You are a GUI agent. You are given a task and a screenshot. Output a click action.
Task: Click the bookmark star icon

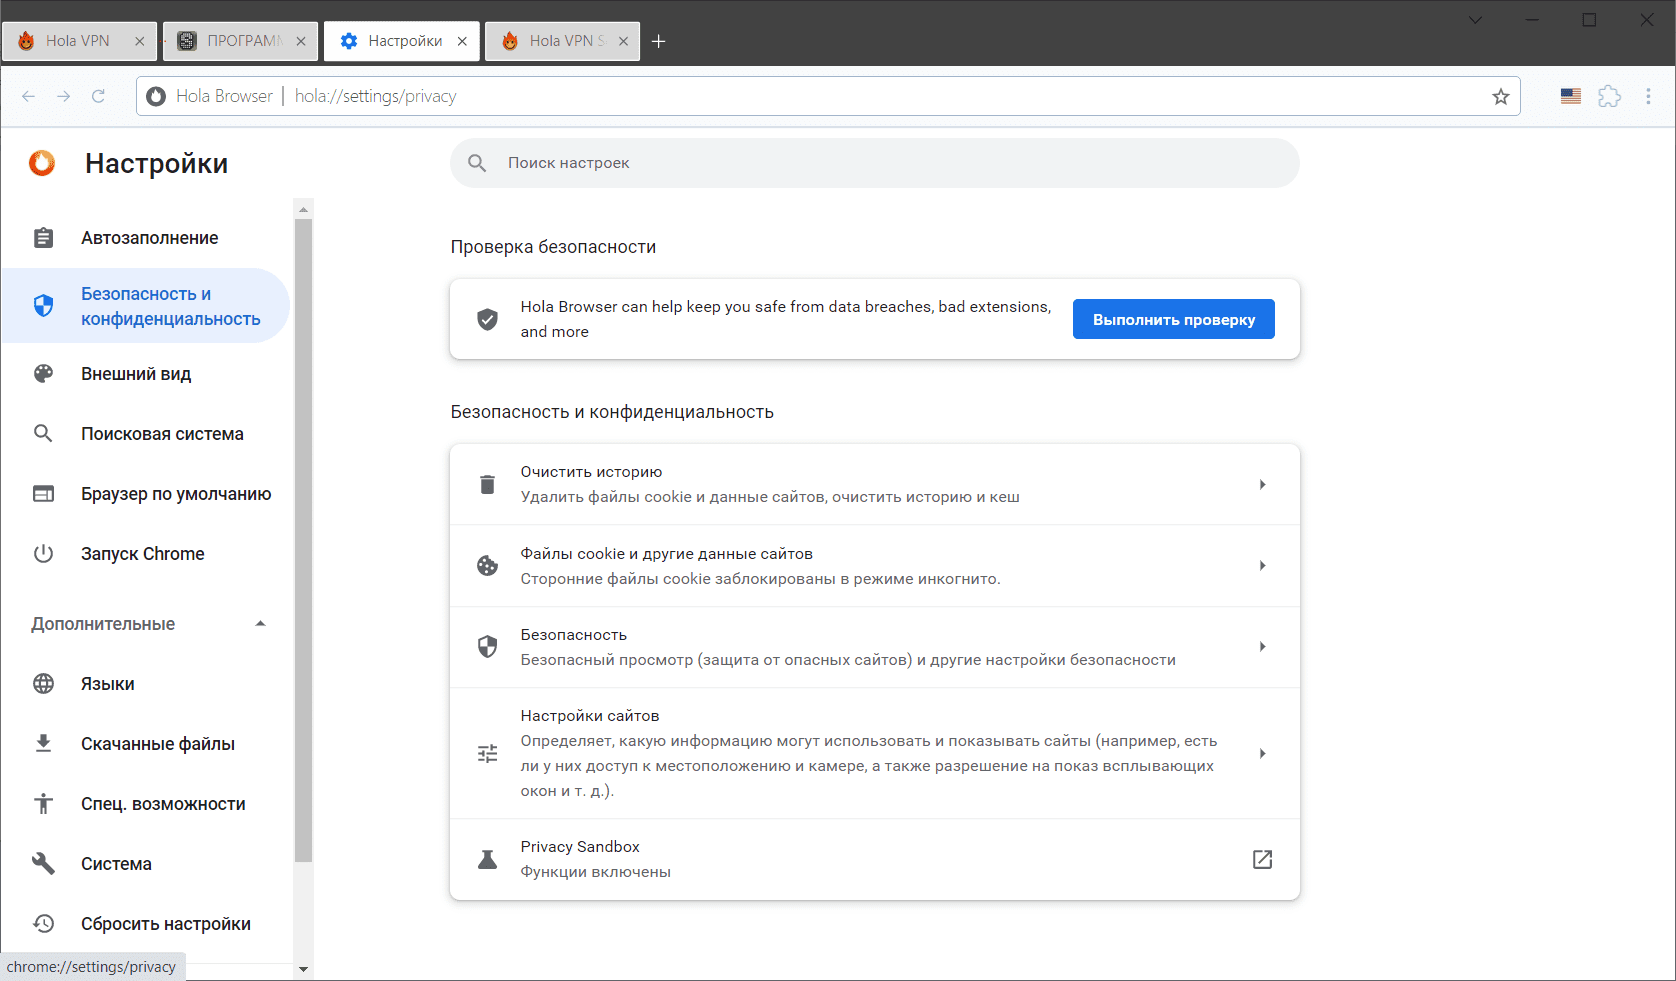coord(1500,97)
